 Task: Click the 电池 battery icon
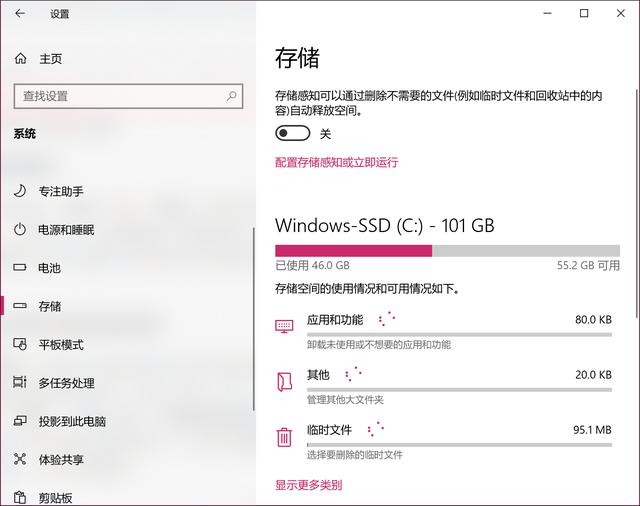20,268
